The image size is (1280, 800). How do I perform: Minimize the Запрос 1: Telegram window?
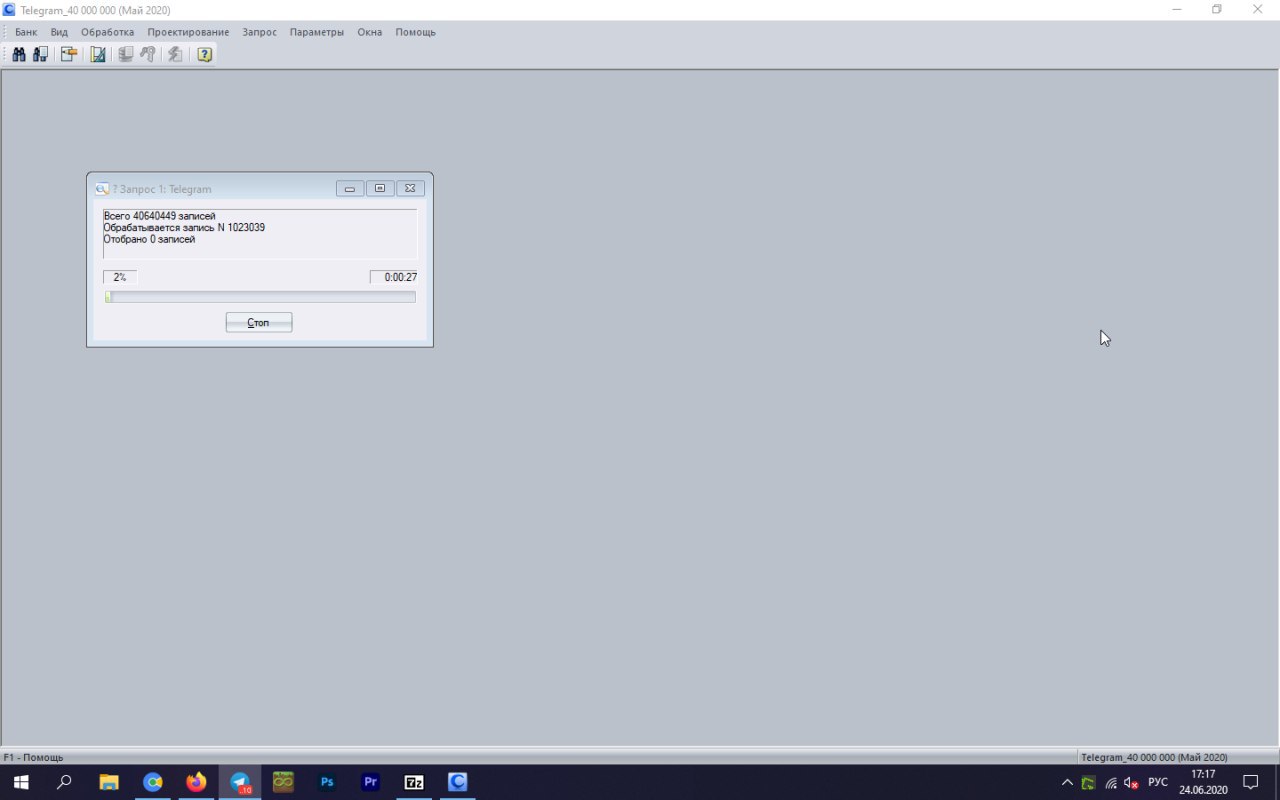(x=350, y=188)
